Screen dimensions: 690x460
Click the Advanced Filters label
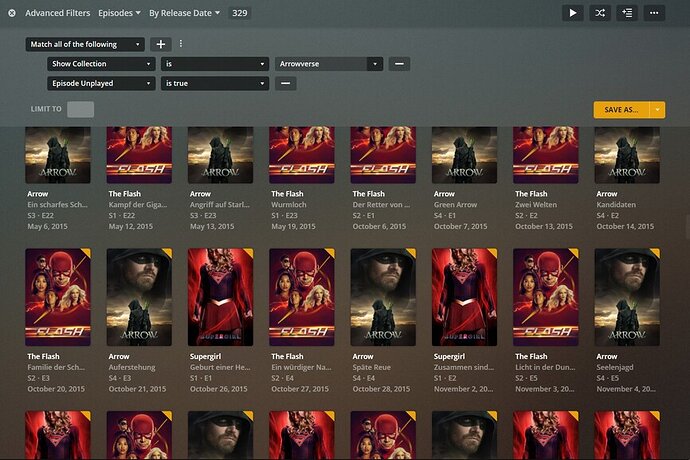[x=58, y=13]
